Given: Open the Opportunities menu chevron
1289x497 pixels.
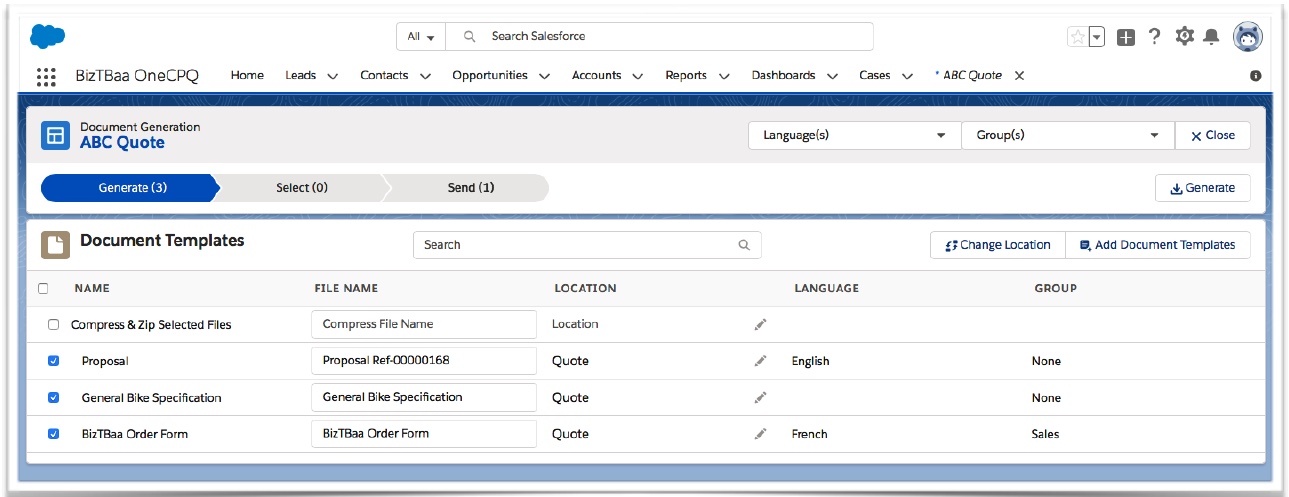Looking at the screenshot, I should tap(545, 76).
